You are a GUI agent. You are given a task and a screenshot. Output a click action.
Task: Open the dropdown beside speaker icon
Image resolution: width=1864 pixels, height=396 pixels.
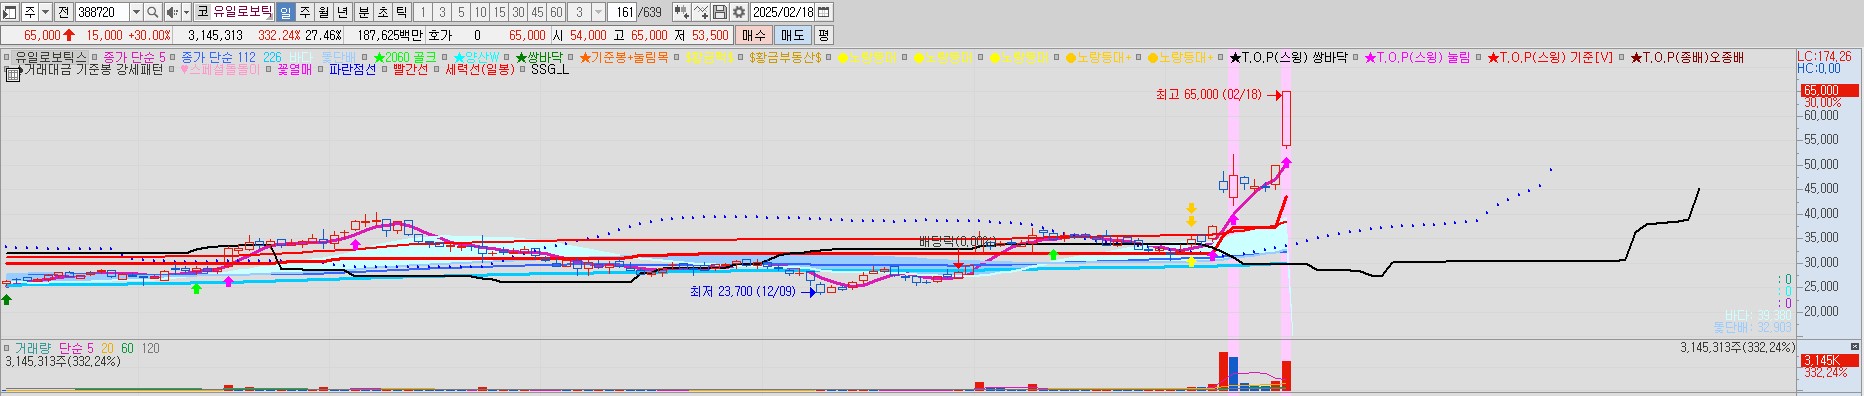point(186,12)
